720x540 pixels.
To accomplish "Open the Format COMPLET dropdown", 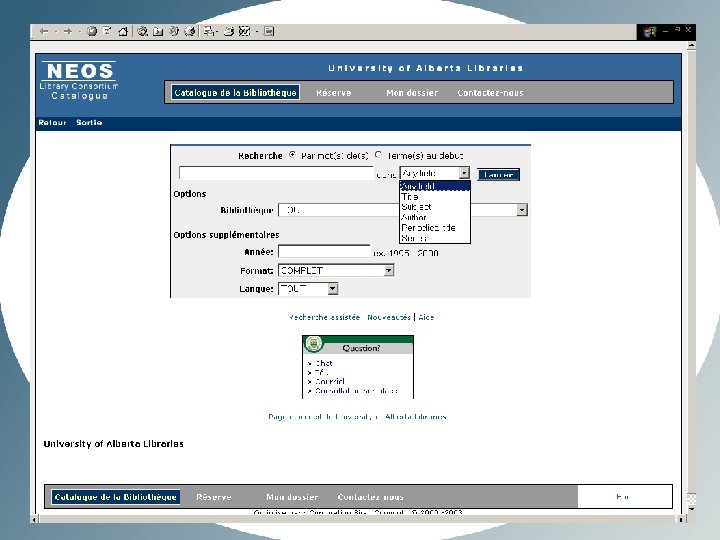I will (x=388, y=270).
